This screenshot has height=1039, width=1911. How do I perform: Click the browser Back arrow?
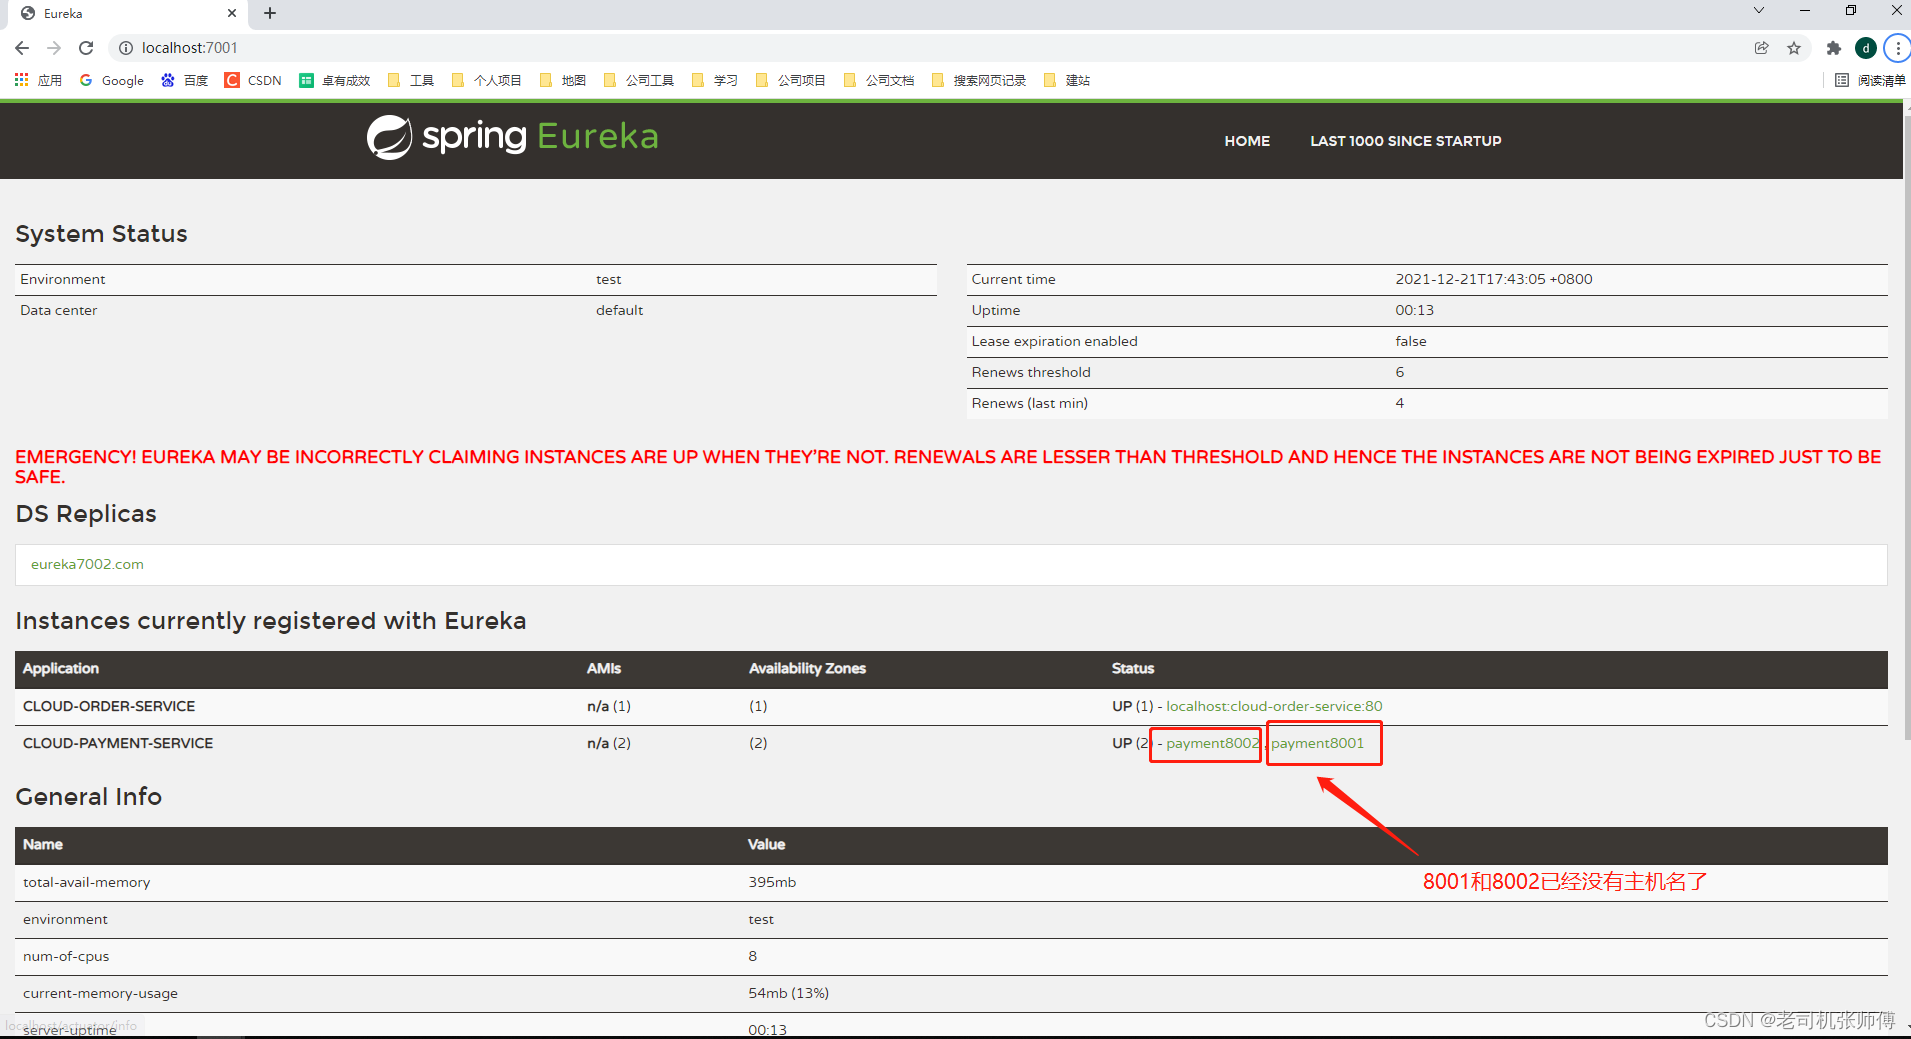[22, 48]
